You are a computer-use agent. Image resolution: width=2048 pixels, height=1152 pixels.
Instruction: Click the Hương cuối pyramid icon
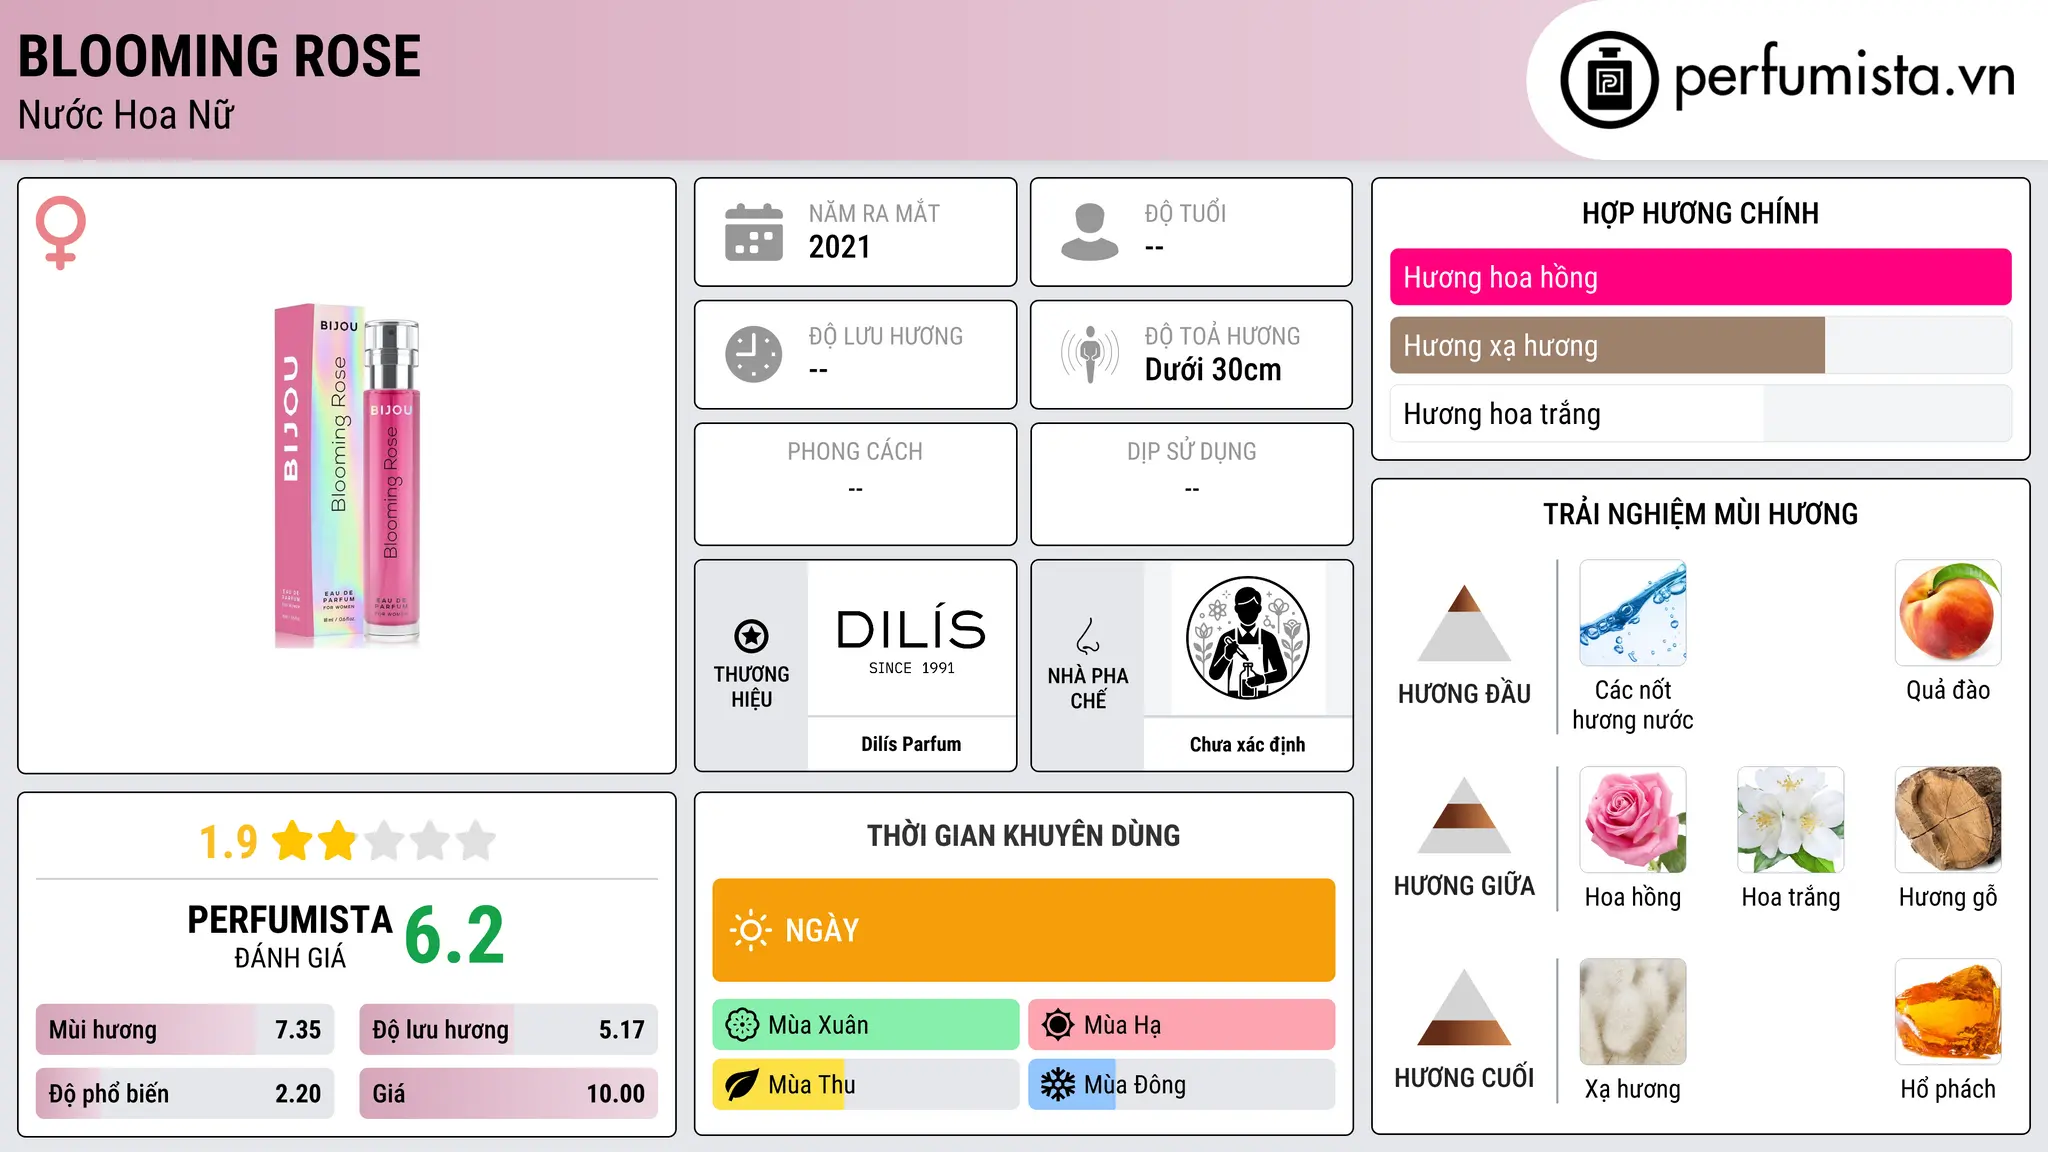(1464, 1007)
